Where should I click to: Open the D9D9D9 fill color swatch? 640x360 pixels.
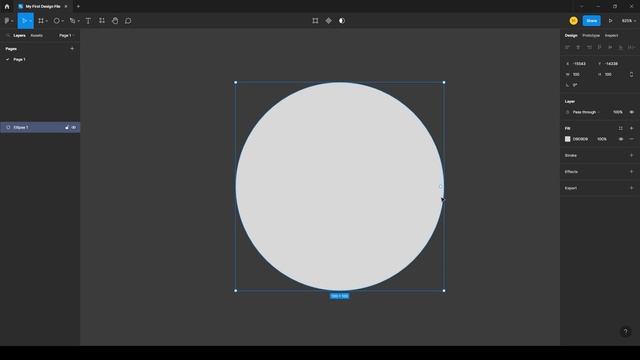click(x=567, y=139)
